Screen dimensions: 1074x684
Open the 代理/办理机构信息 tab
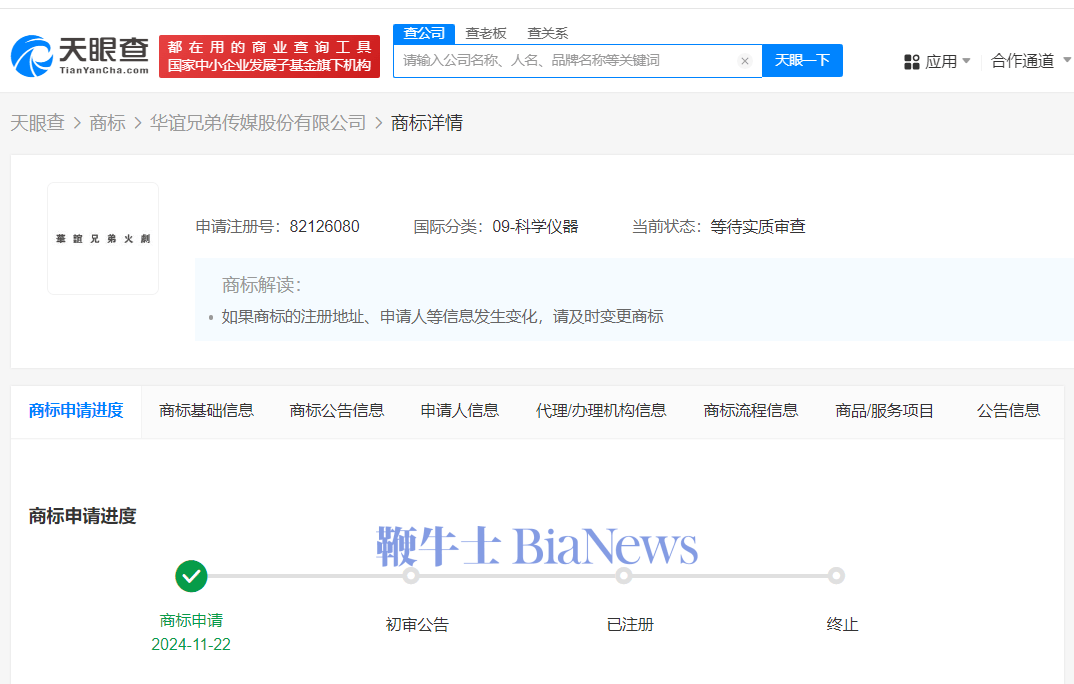[601, 411]
